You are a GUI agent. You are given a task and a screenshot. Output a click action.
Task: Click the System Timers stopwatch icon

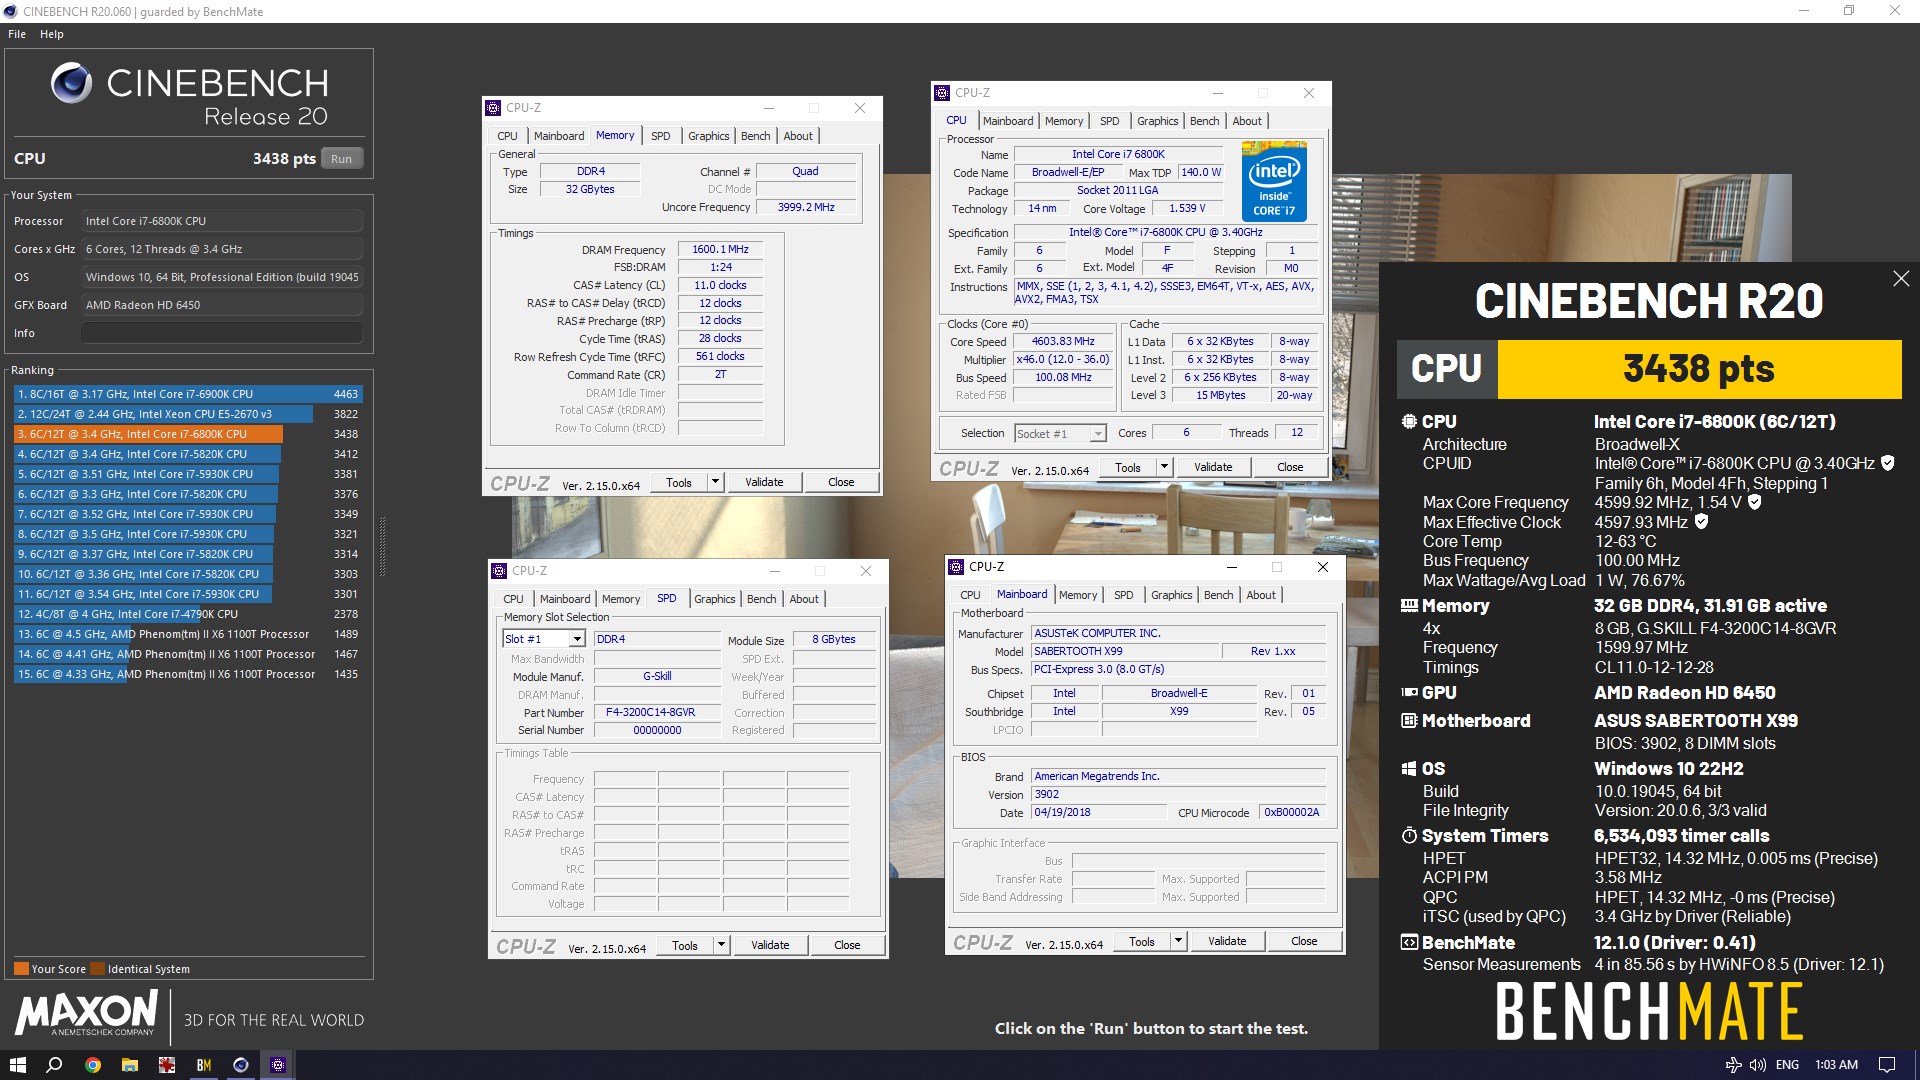click(x=1409, y=835)
